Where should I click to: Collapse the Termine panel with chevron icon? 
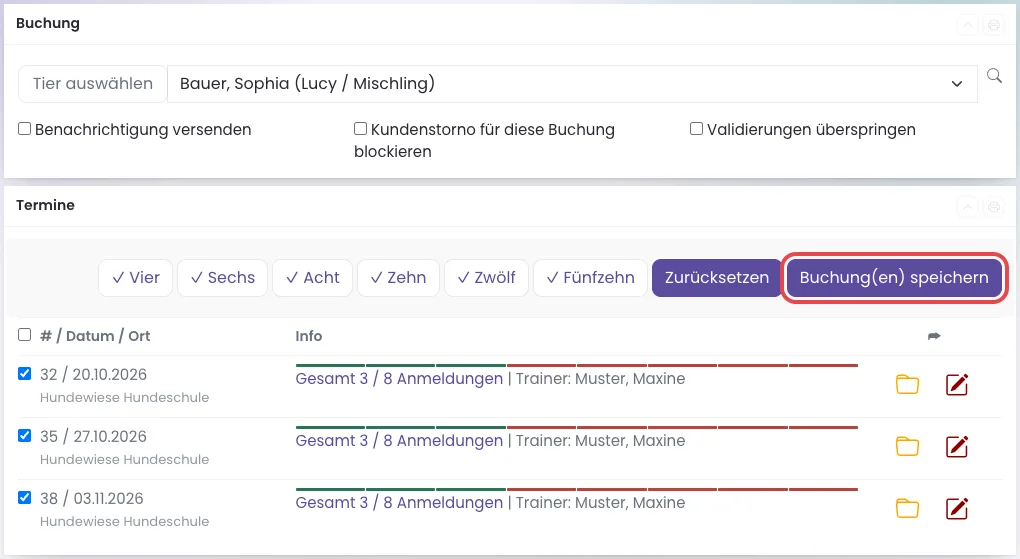tap(968, 207)
